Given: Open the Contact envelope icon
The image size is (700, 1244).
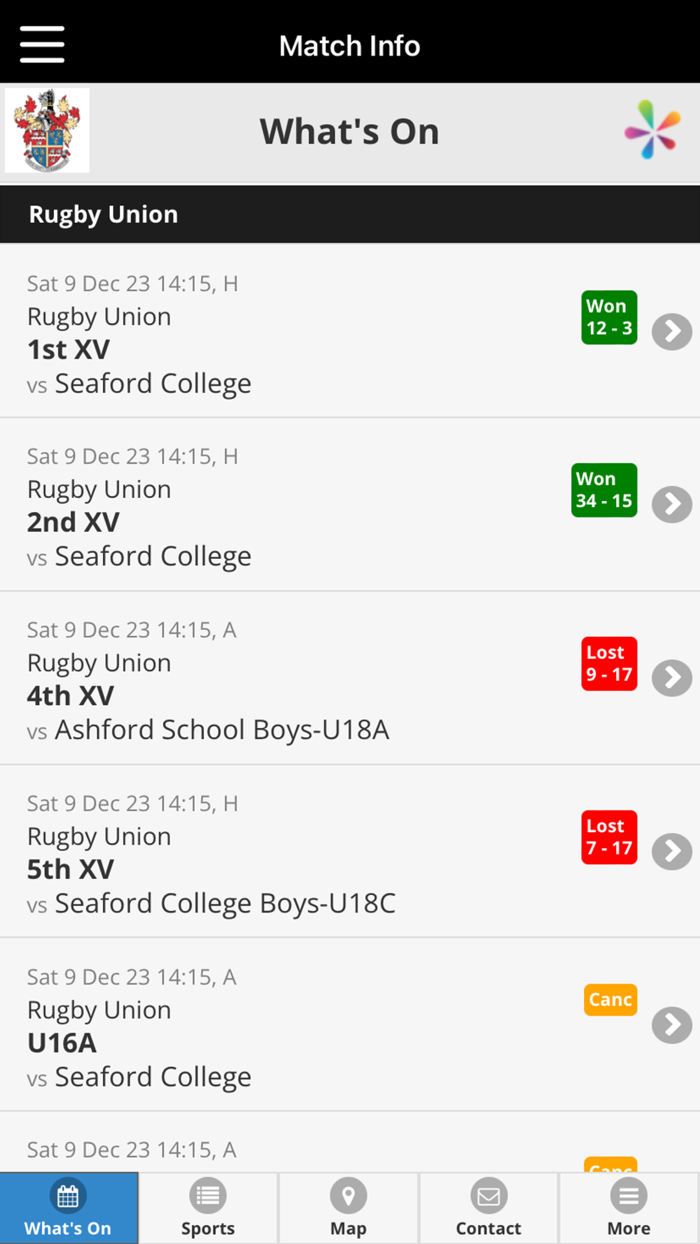Looking at the screenshot, I should (488, 1196).
